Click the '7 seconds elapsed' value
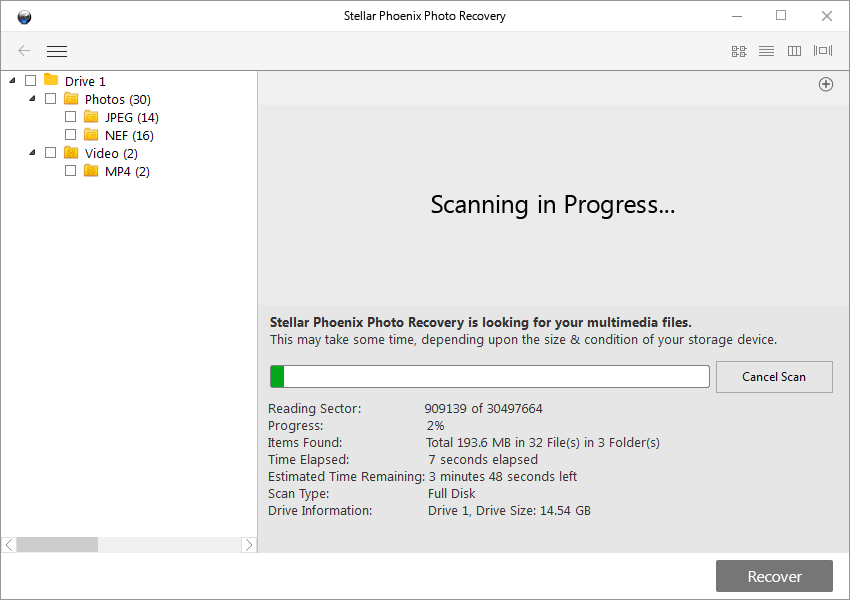The image size is (850, 600). pos(483,460)
